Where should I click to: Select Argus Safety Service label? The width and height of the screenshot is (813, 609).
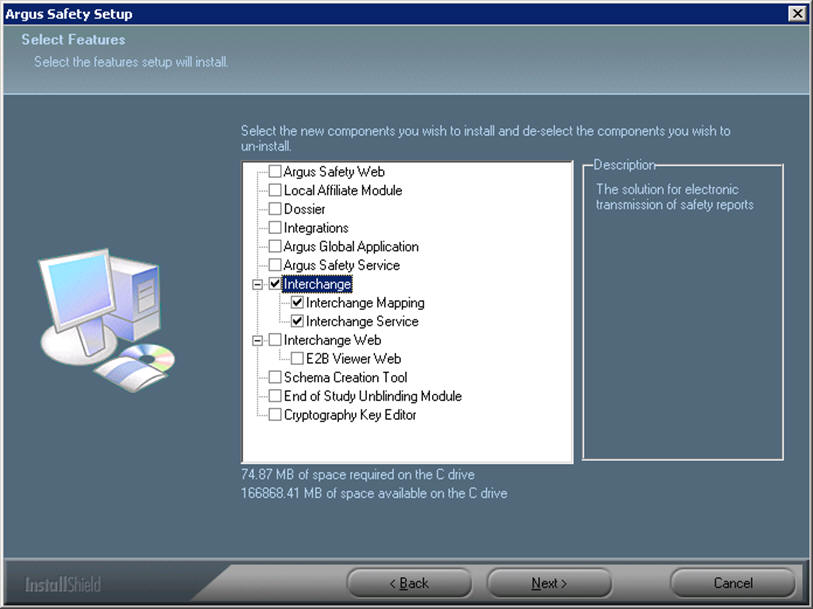pyautogui.click(x=342, y=265)
